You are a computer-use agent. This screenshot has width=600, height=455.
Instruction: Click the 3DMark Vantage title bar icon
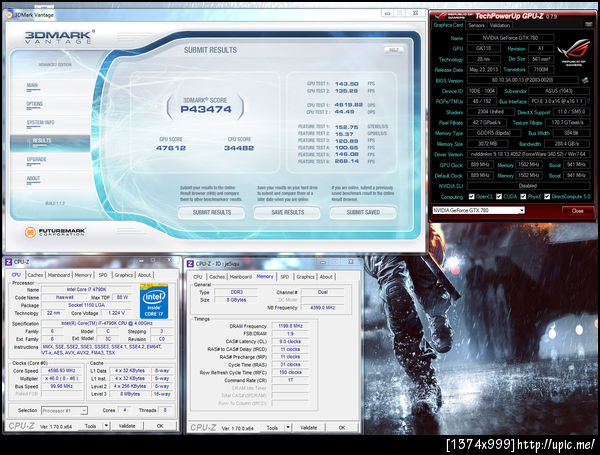pyautogui.click(x=10, y=15)
